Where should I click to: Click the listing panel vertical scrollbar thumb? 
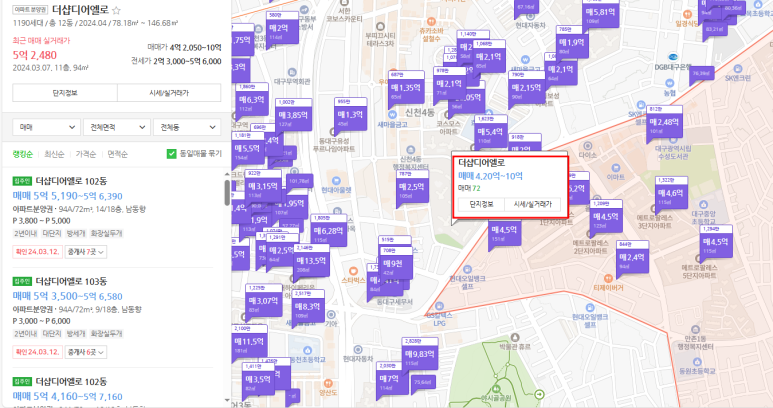pos(227,192)
